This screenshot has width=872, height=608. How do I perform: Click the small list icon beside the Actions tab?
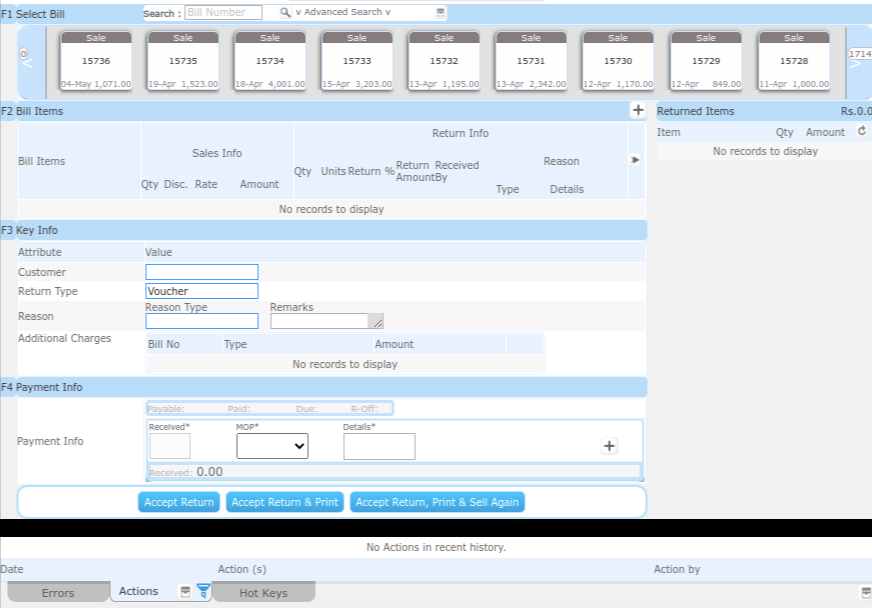coord(185,591)
